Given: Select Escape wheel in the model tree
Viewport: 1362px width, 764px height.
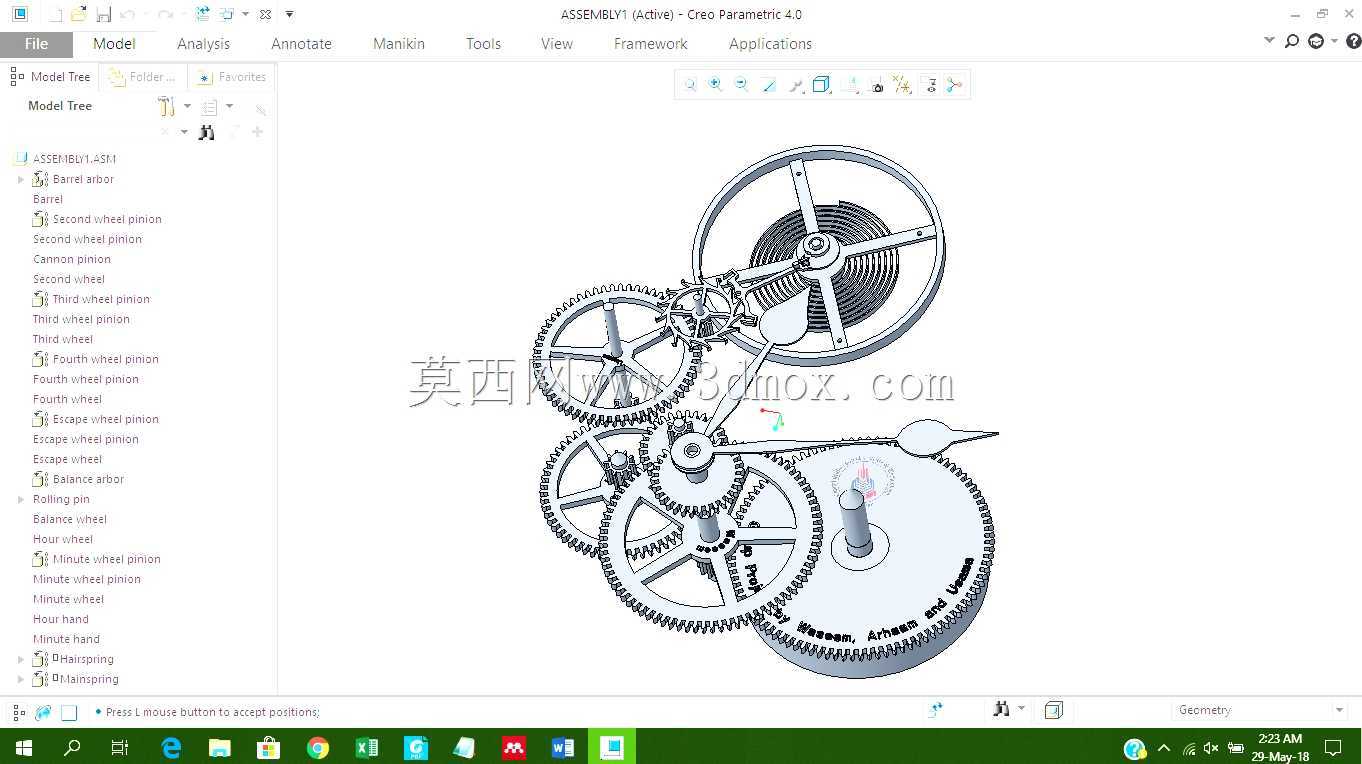Looking at the screenshot, I should pos(68,459).
